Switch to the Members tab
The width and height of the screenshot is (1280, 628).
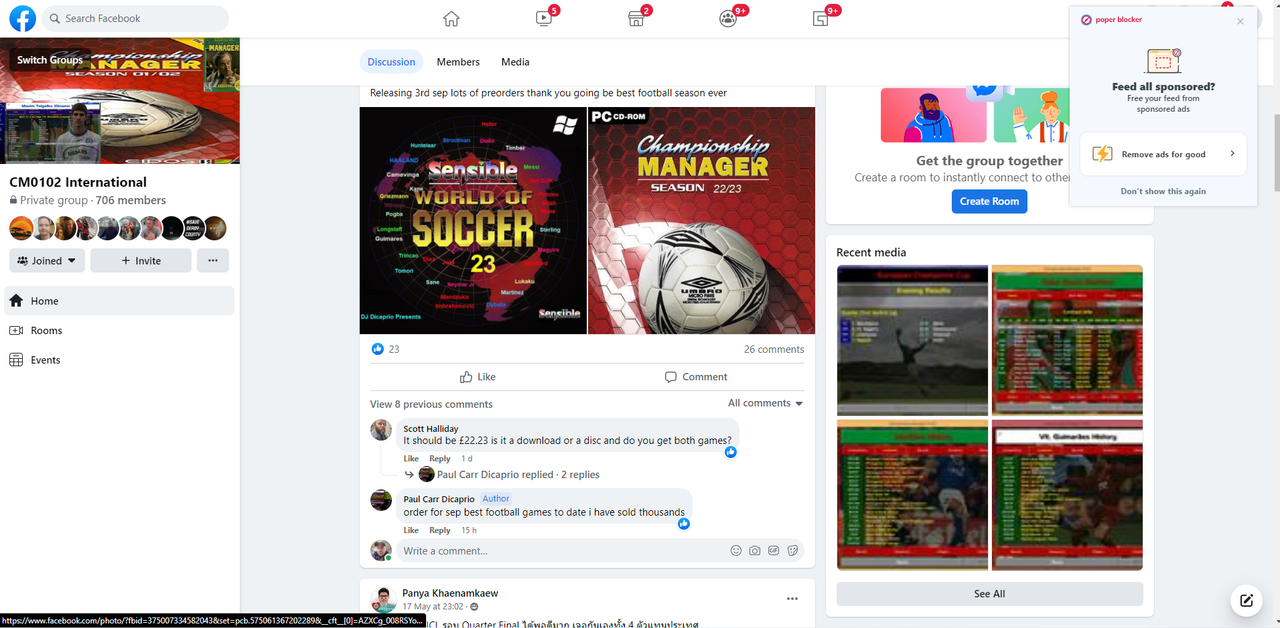(x=458, y=62)
